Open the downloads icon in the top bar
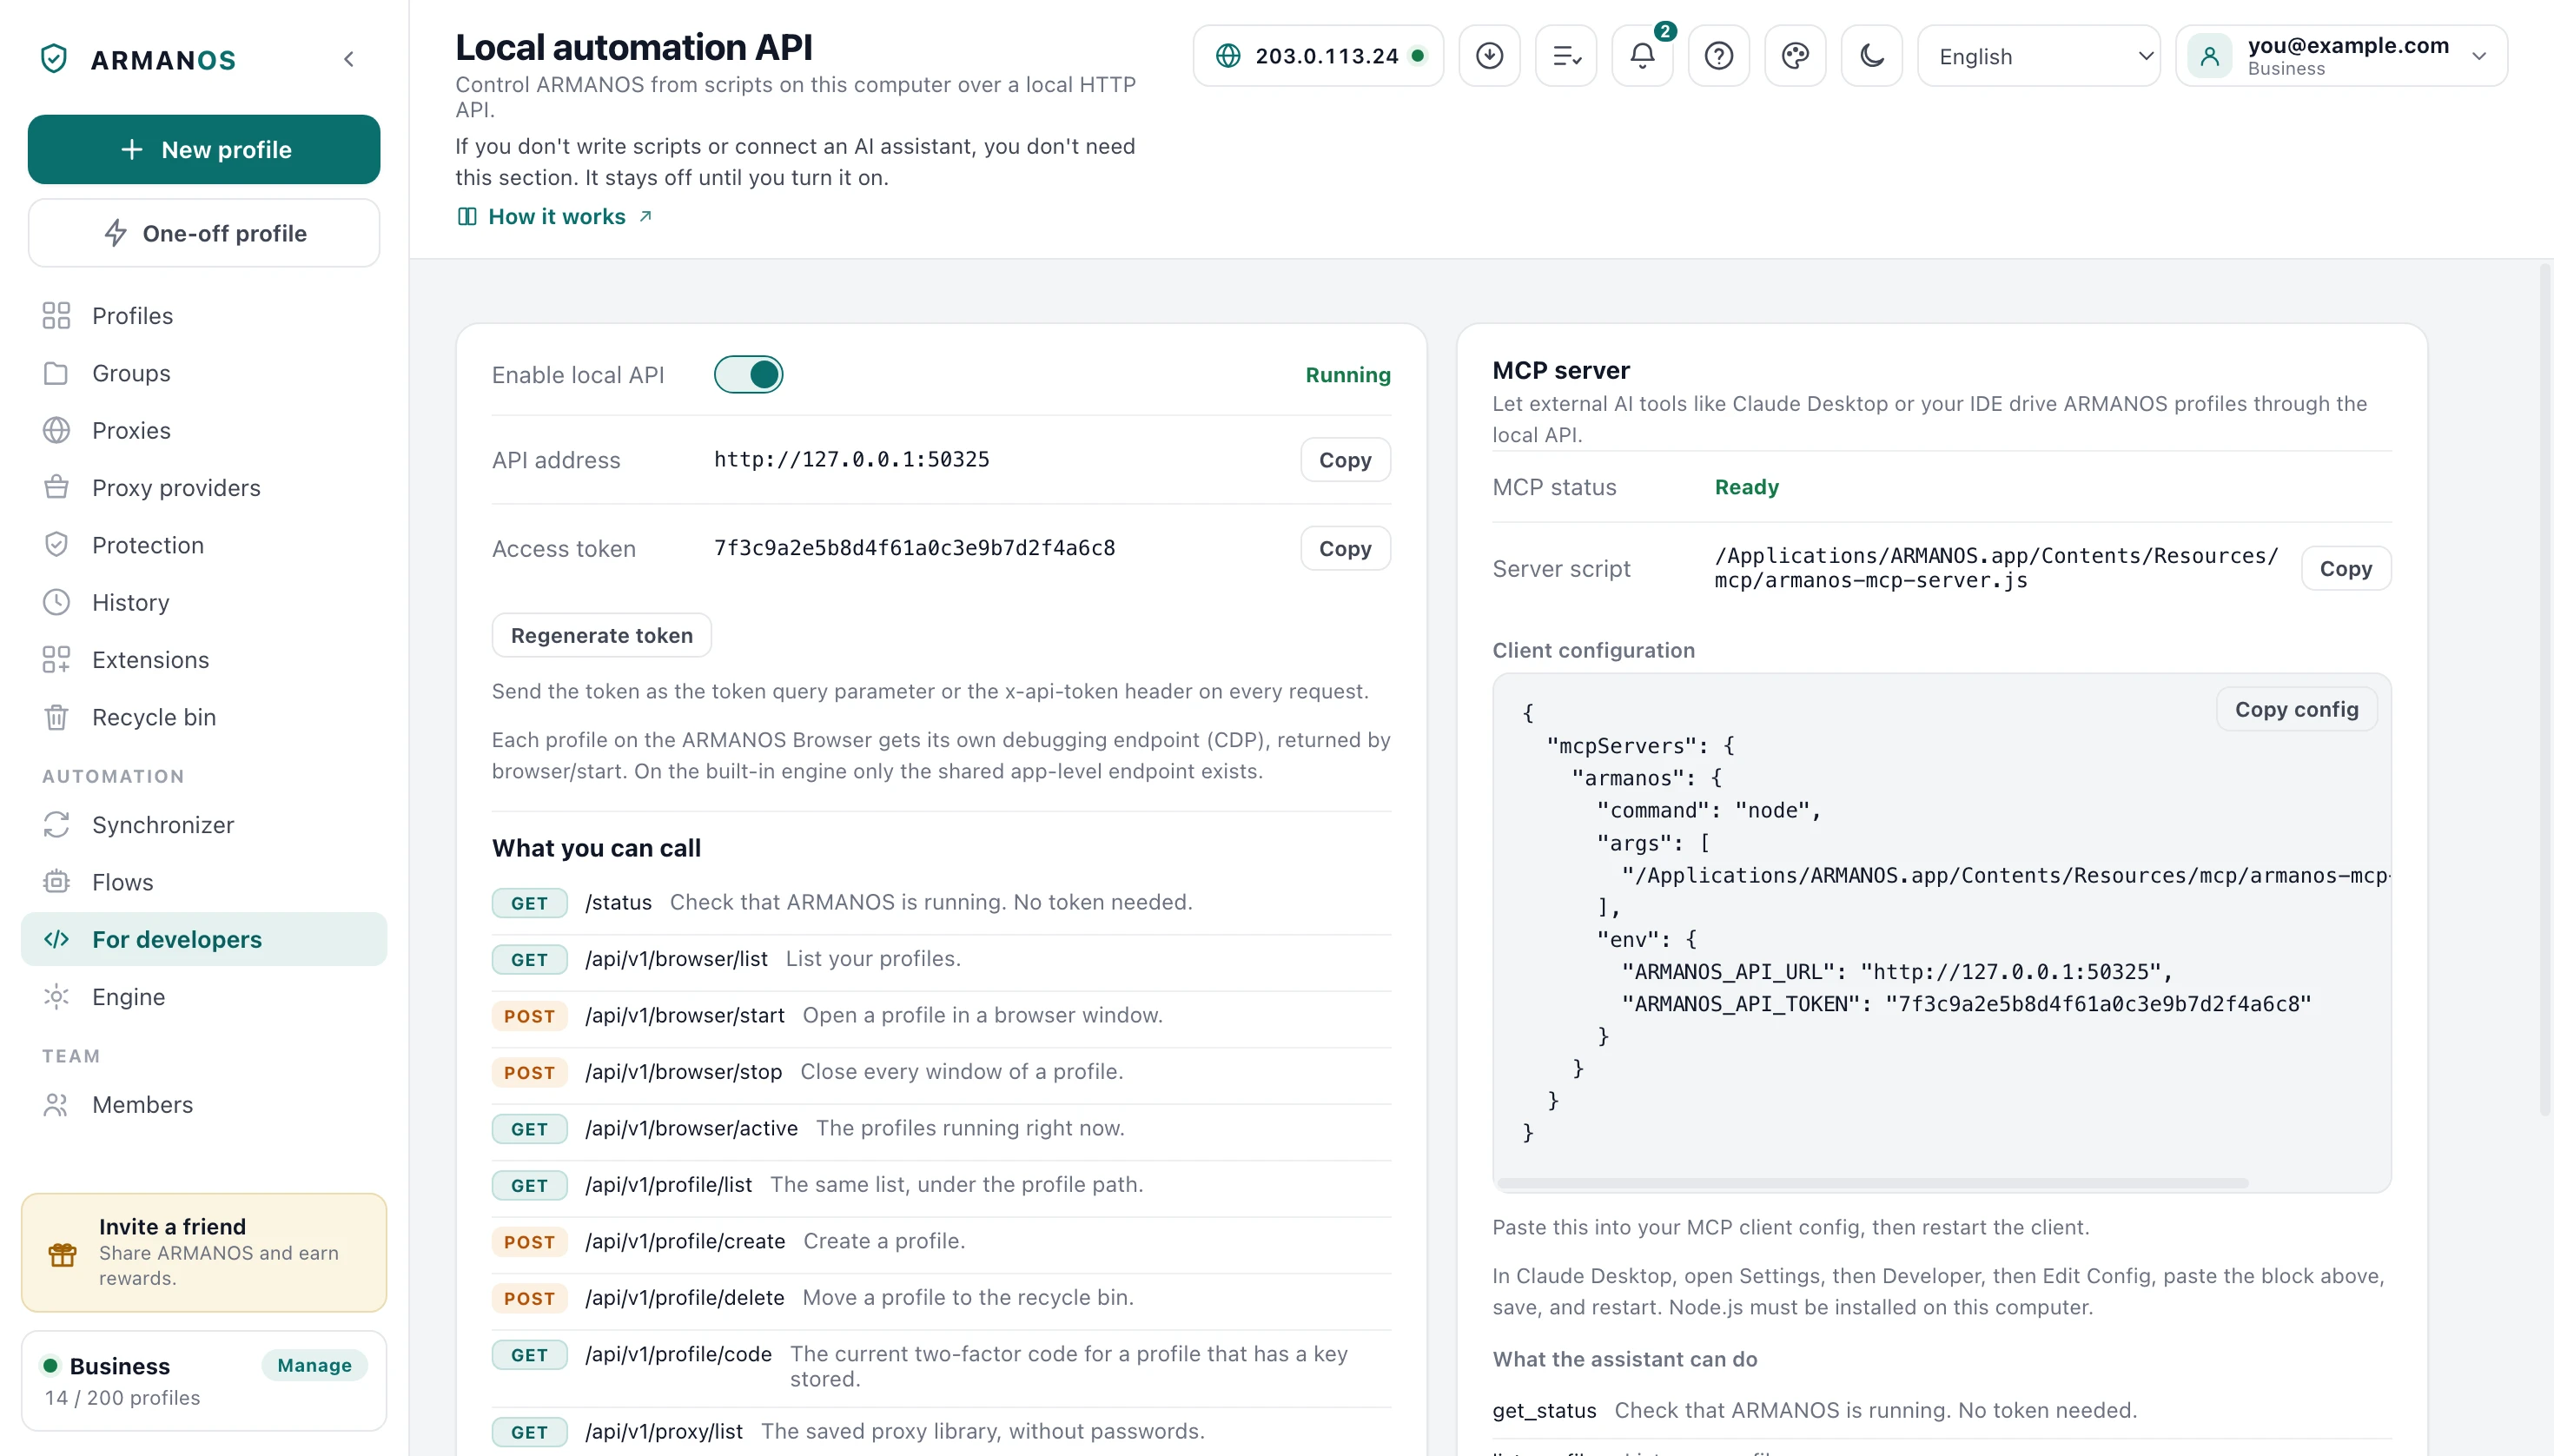Viewport: 2554px width, 1456px height. point(1489,56)
